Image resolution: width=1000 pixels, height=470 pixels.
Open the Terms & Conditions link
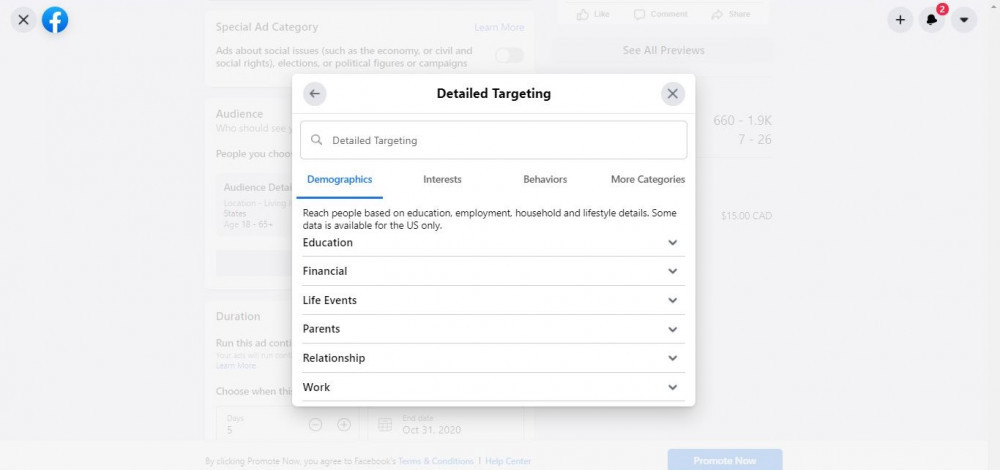click(x=436, y=461)
